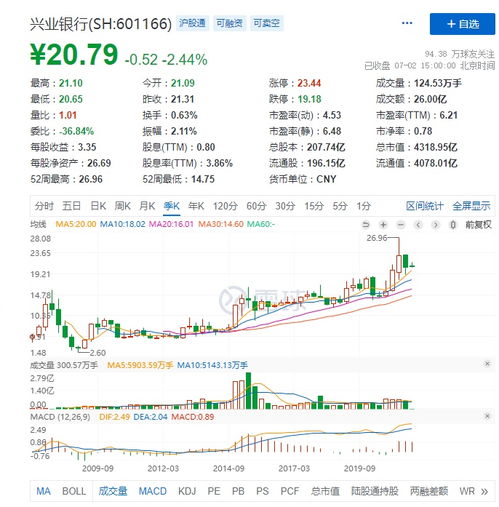Switch to the 15分 interval tab
Viewport: 499px width, 507px height.
point(314,206)
